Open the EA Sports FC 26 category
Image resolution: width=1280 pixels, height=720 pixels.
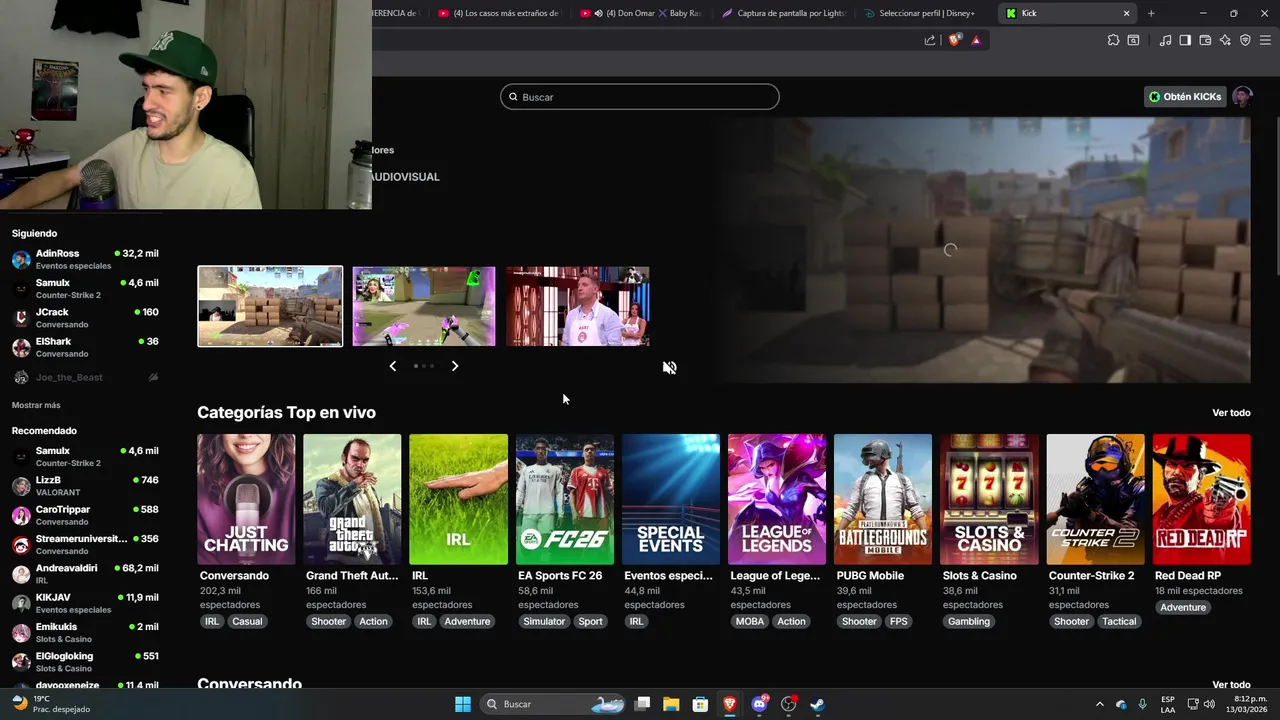pos(564,499)
